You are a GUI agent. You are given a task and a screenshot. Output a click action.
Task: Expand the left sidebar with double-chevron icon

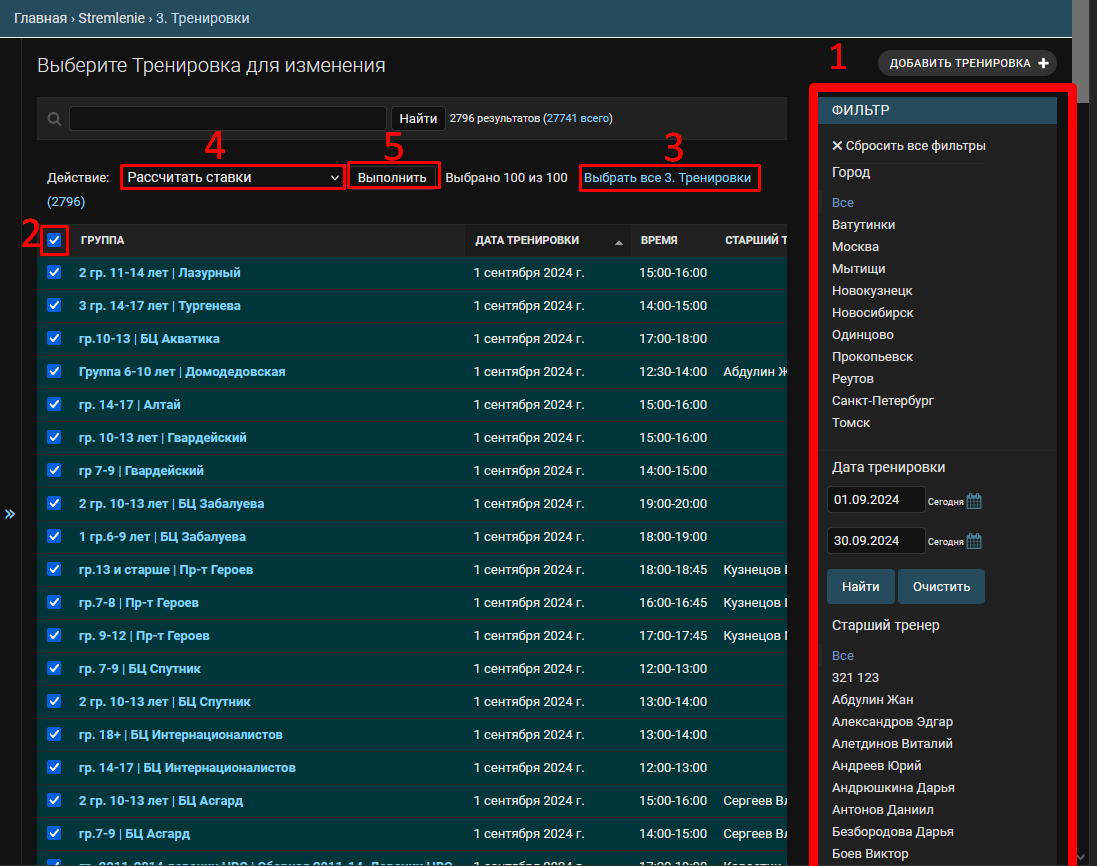[10, 514]
